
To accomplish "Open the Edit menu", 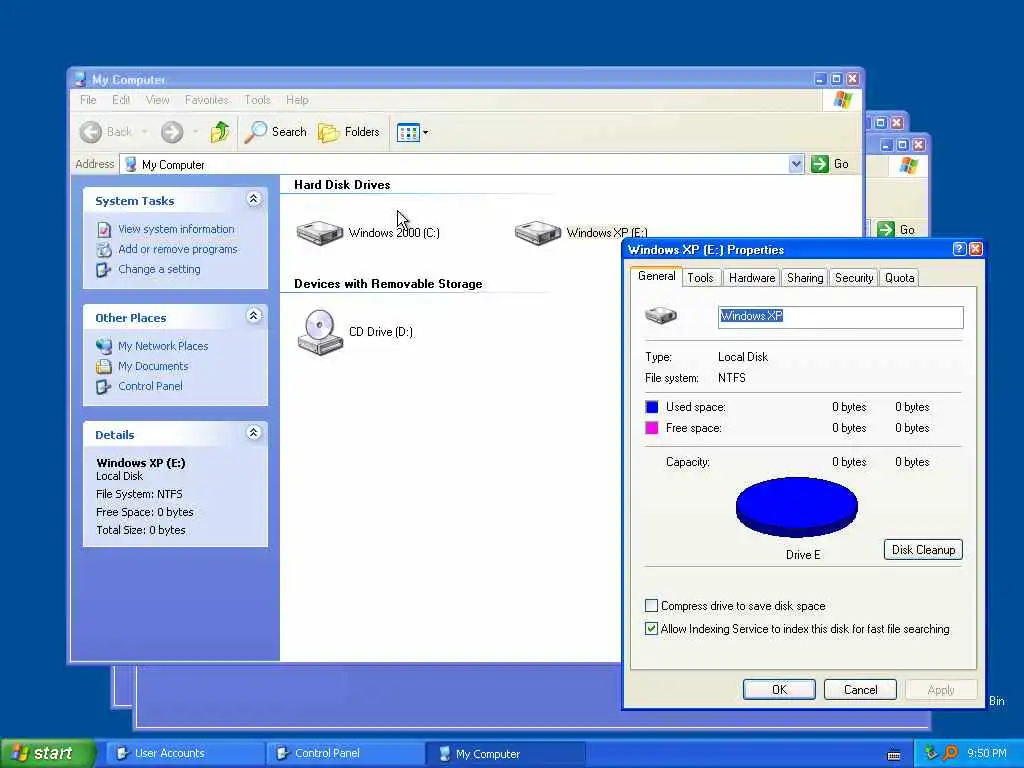I will pyautogui.click(x=121, y=100).
